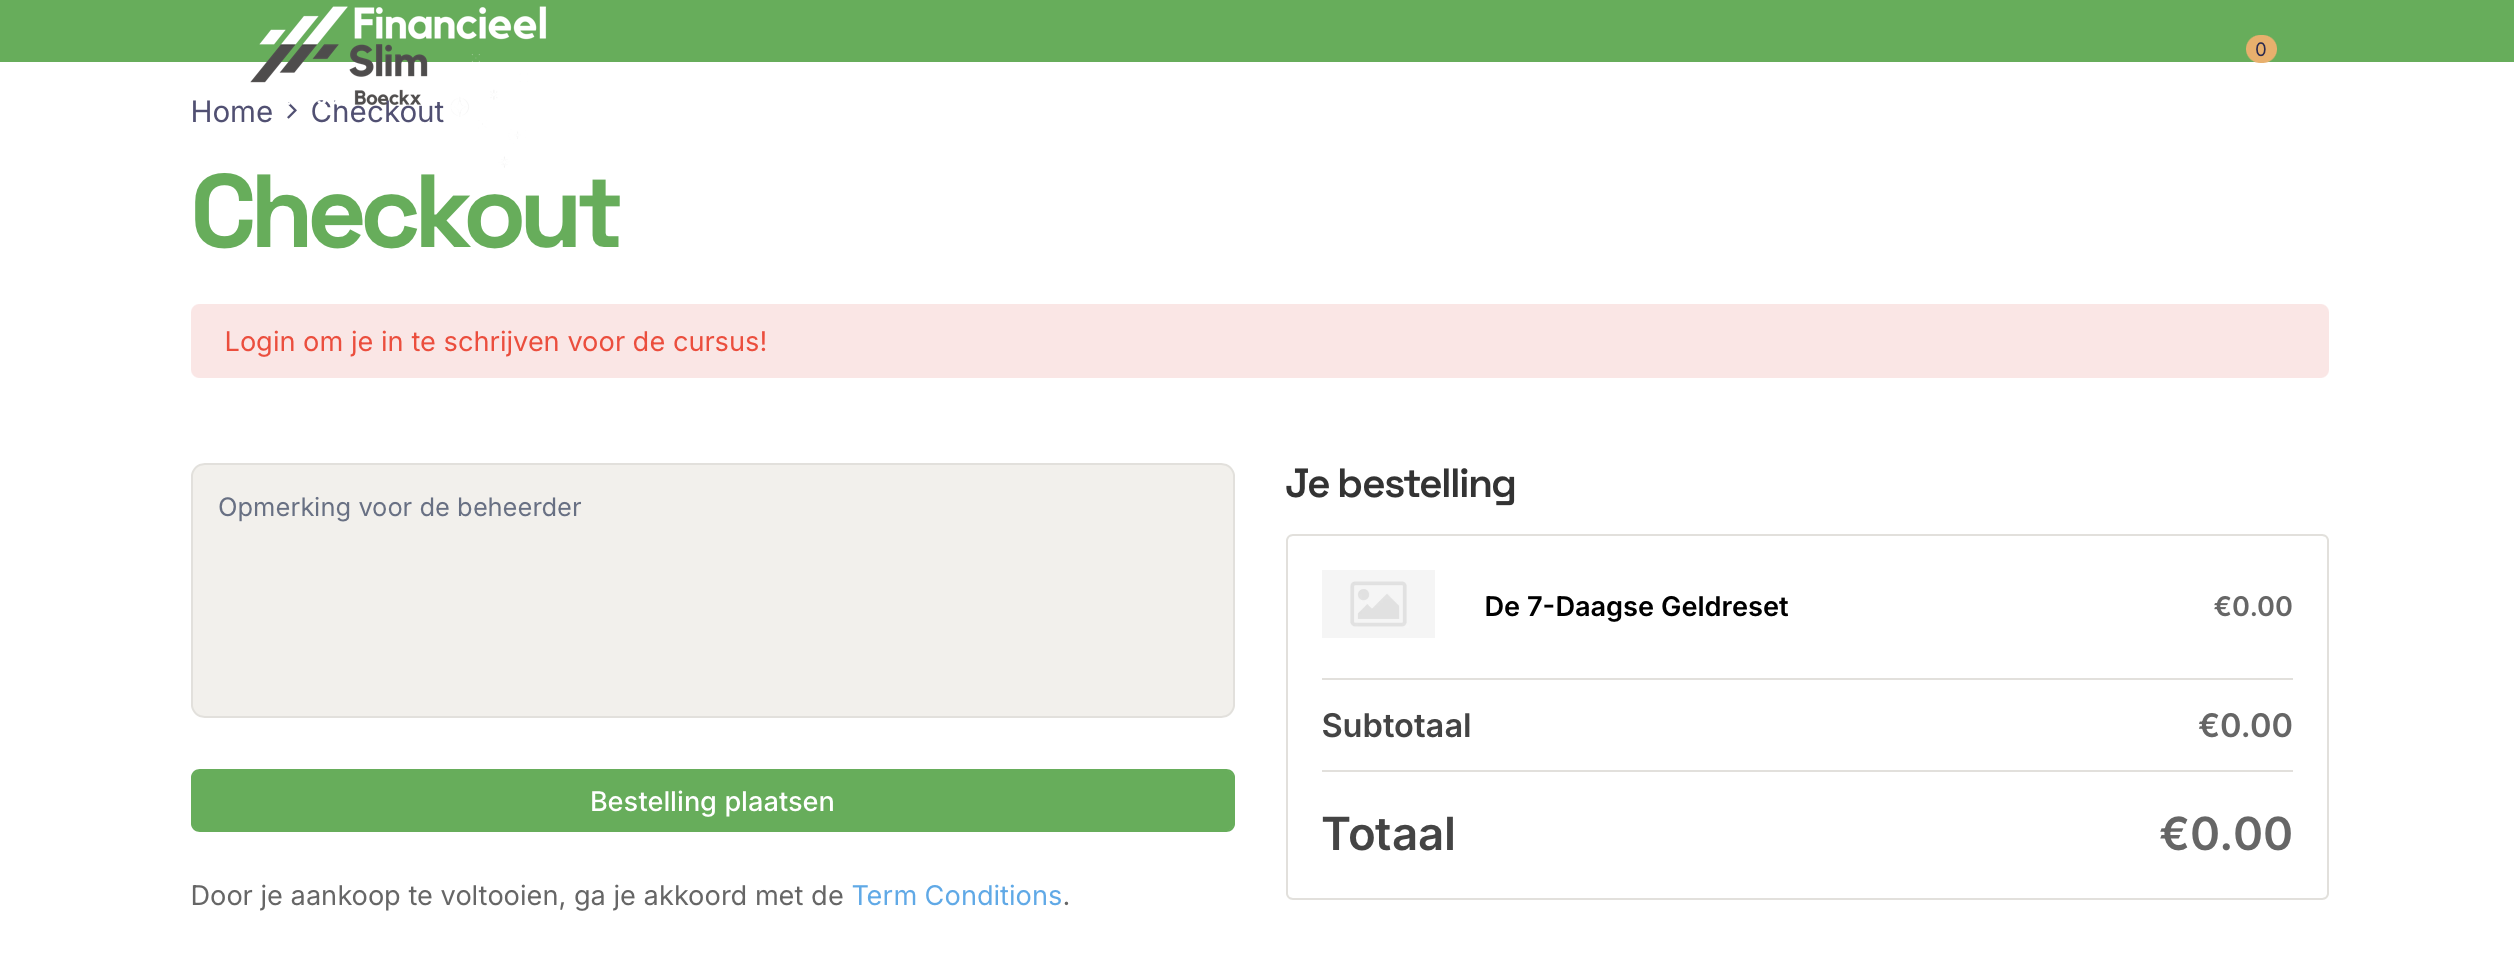2514x978 pixels.
Task: Click the breadcrumb chevron separator
Action: pos(292,111)
